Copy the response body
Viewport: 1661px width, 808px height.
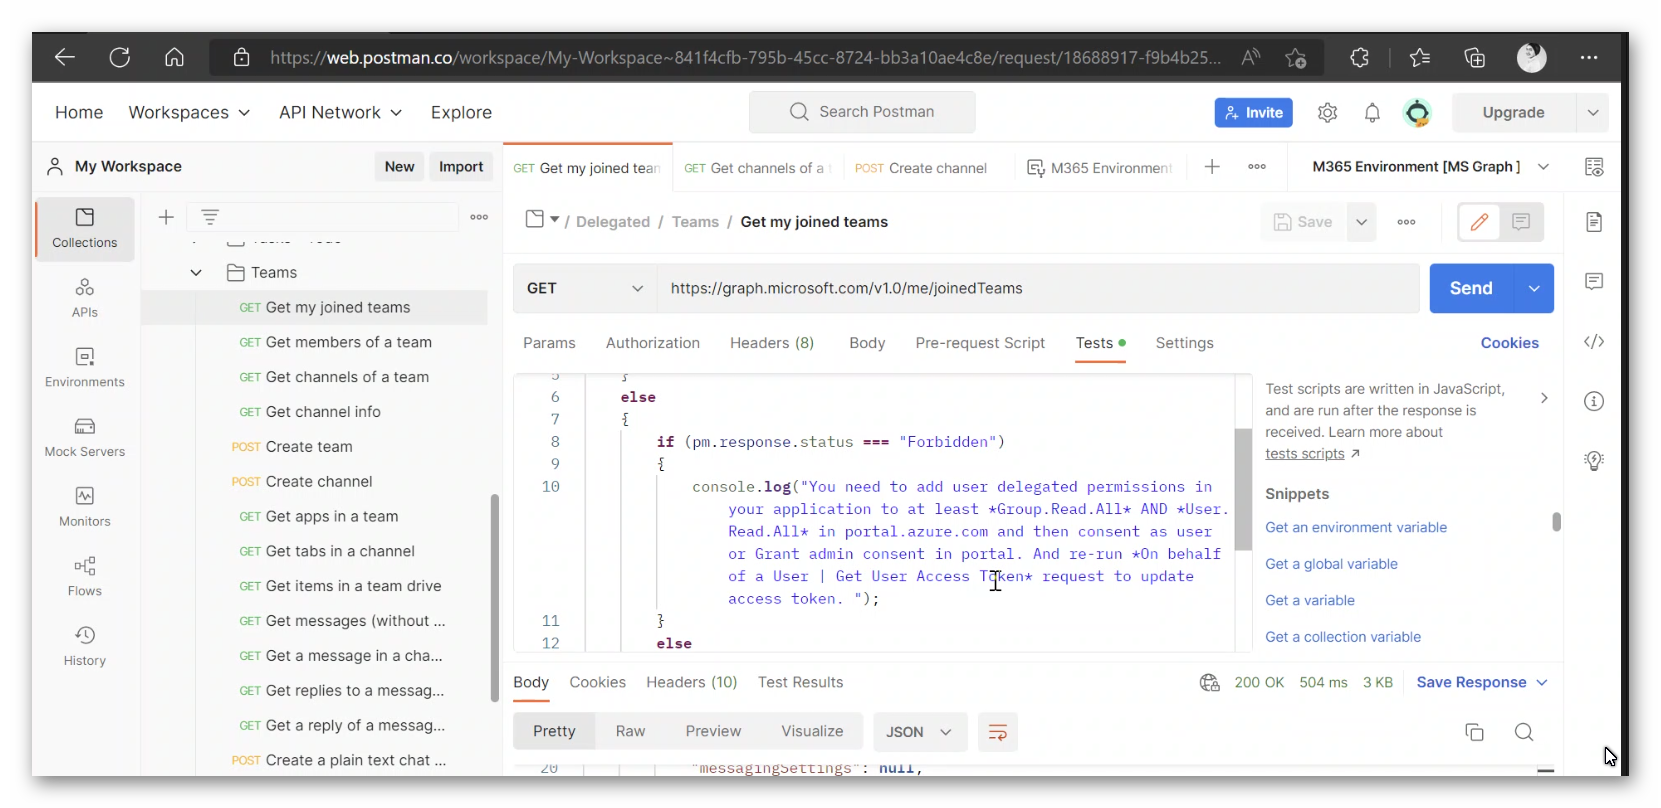1474,732
